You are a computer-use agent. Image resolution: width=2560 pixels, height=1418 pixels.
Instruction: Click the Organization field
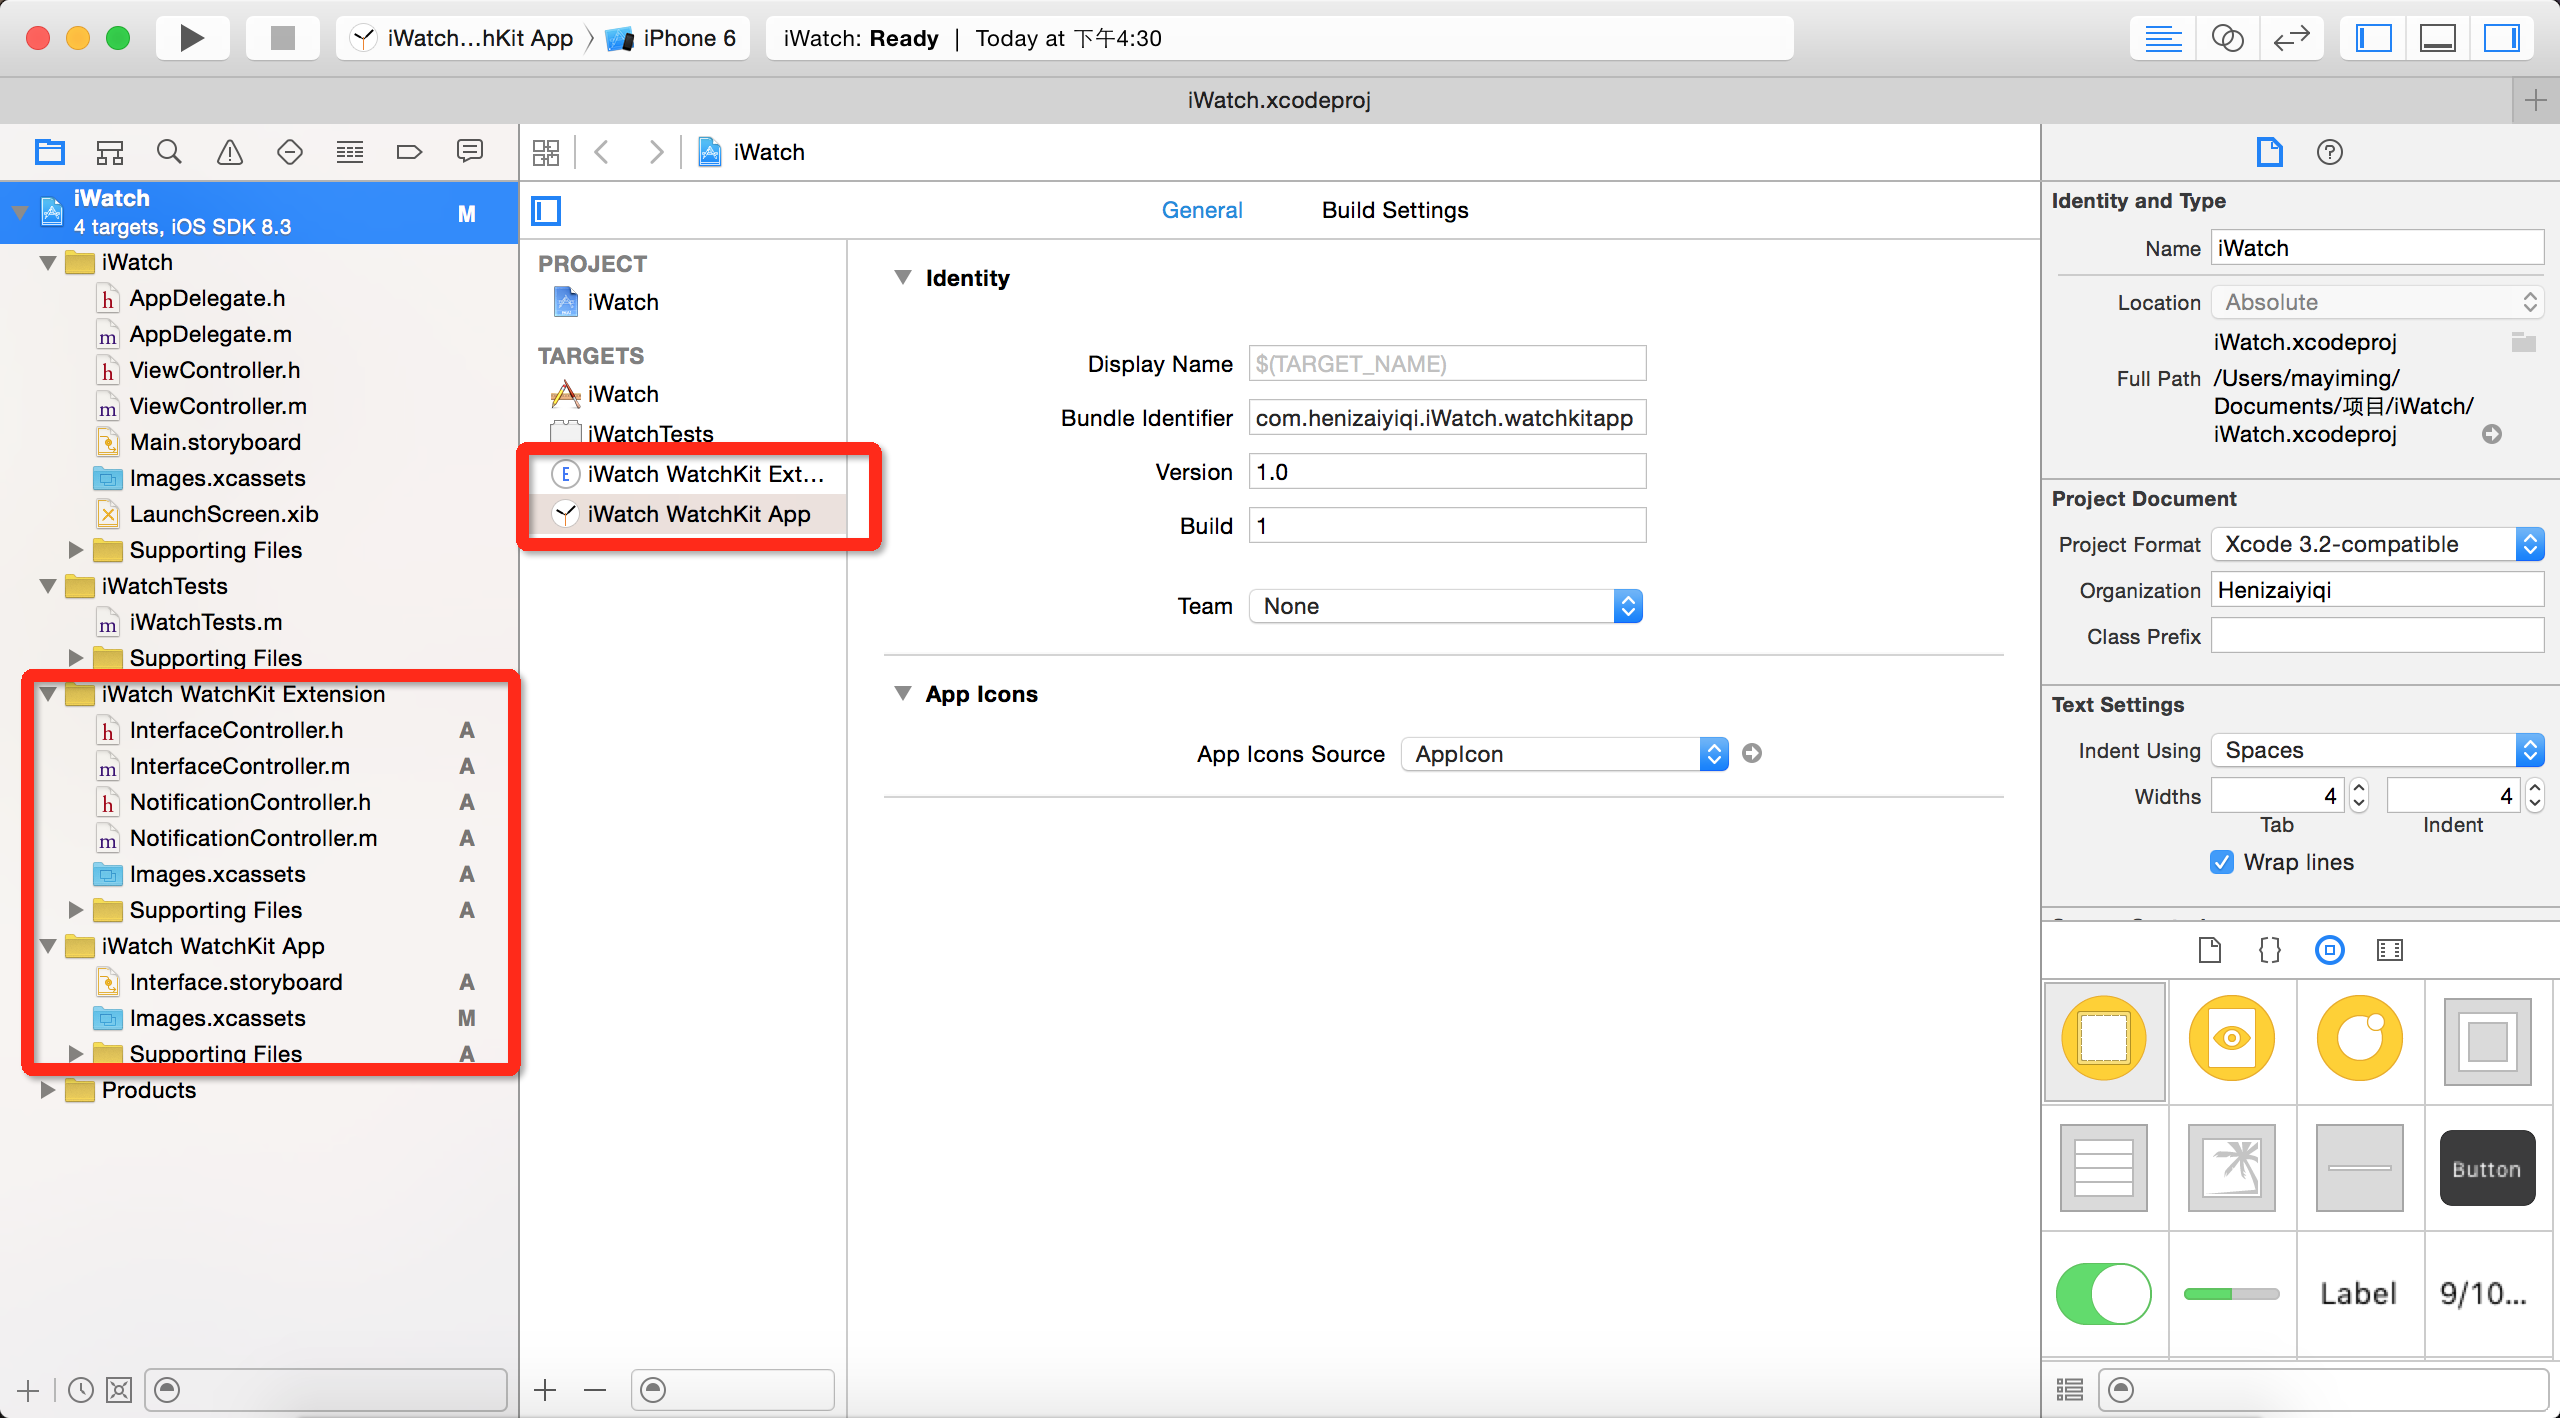pyautogui.click(x=2377, y=590)
